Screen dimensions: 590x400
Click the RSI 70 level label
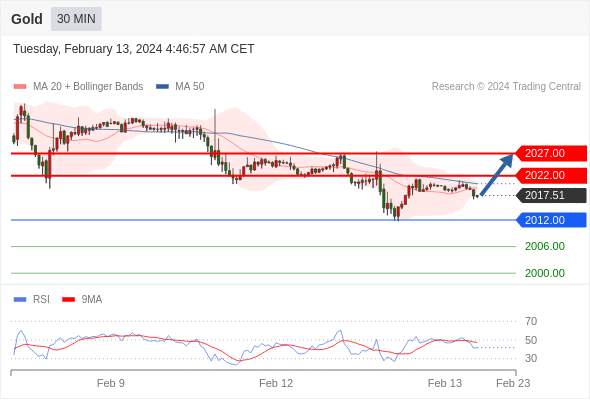[x=531, y=321]
